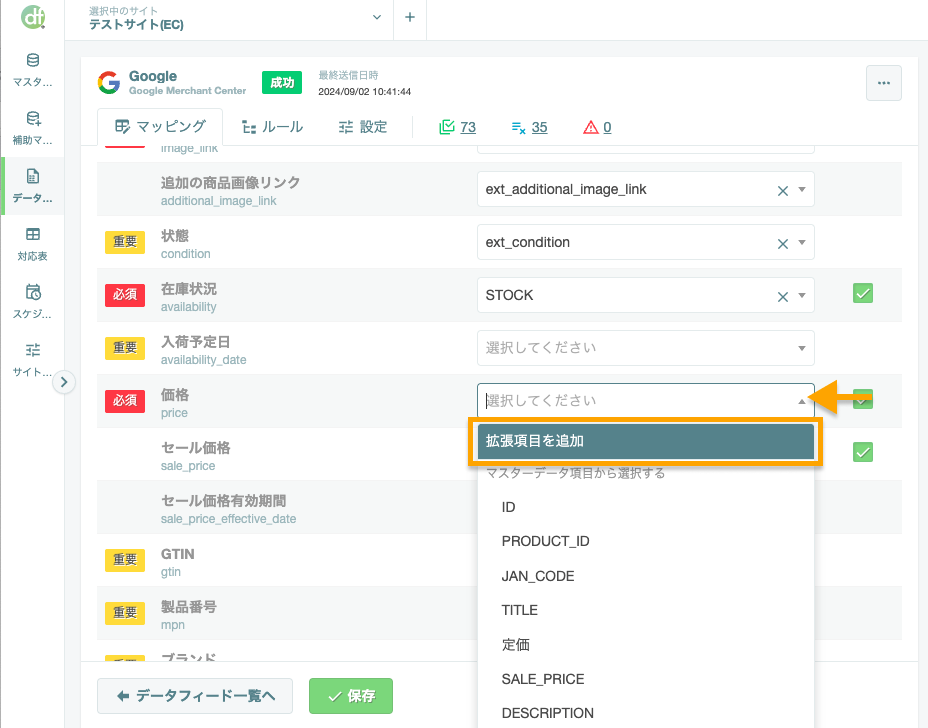The height and width of the screenshot is (728, 928).
Task: Click the セール価格有効期間 field label
Action: pos(224,501)
